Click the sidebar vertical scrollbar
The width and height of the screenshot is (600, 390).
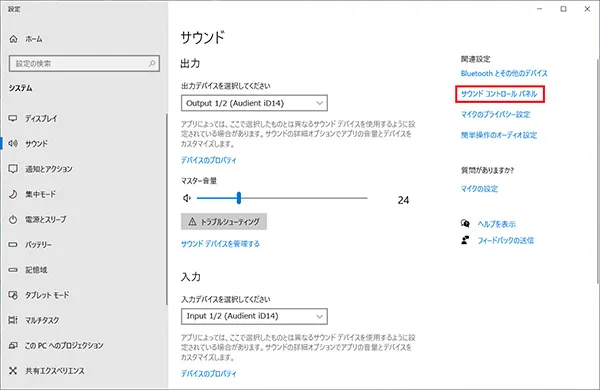(166, 209)
